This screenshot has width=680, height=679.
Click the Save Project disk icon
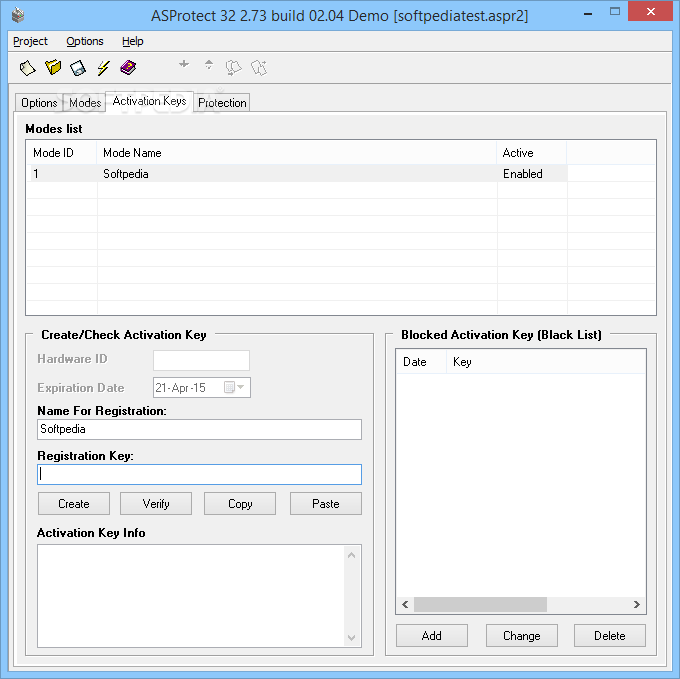coord(78,68)
